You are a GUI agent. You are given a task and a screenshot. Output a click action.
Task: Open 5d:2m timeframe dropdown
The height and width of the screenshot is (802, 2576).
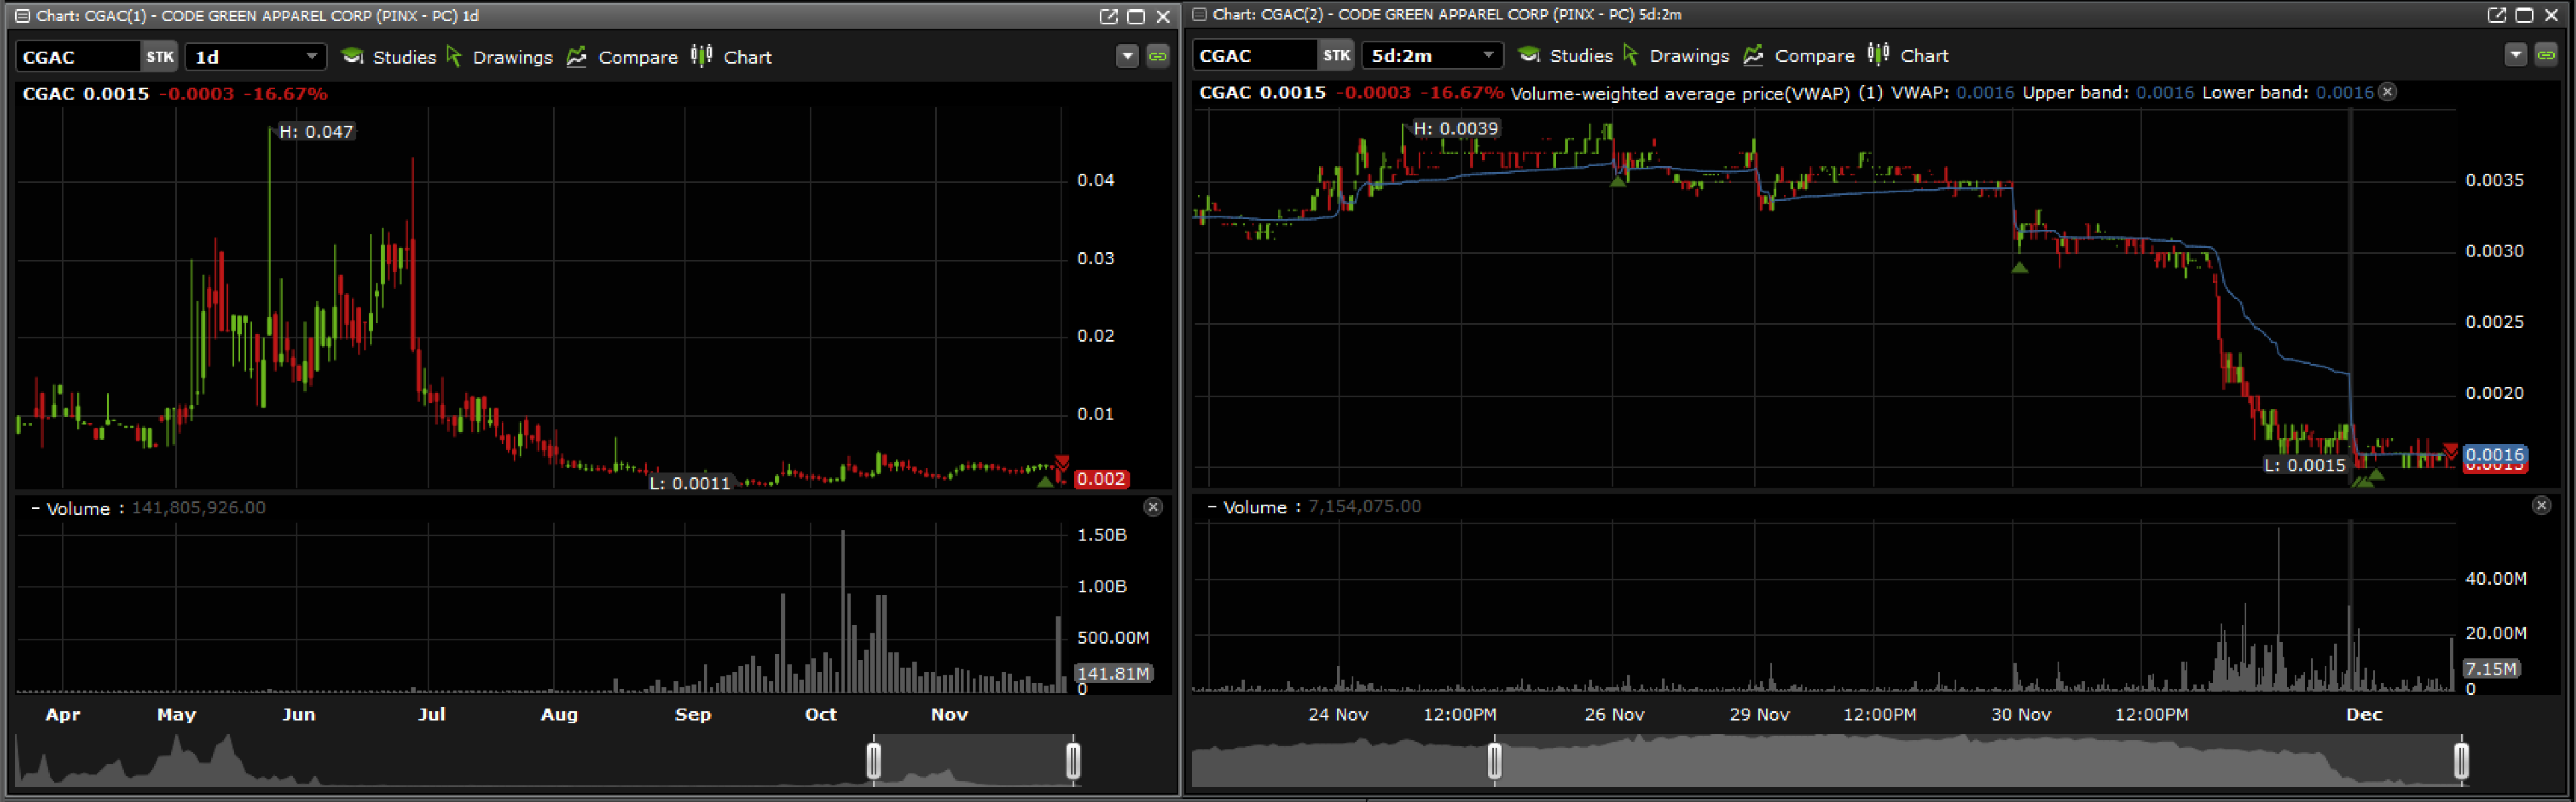pyautogui.click(x=1432, y=56)
